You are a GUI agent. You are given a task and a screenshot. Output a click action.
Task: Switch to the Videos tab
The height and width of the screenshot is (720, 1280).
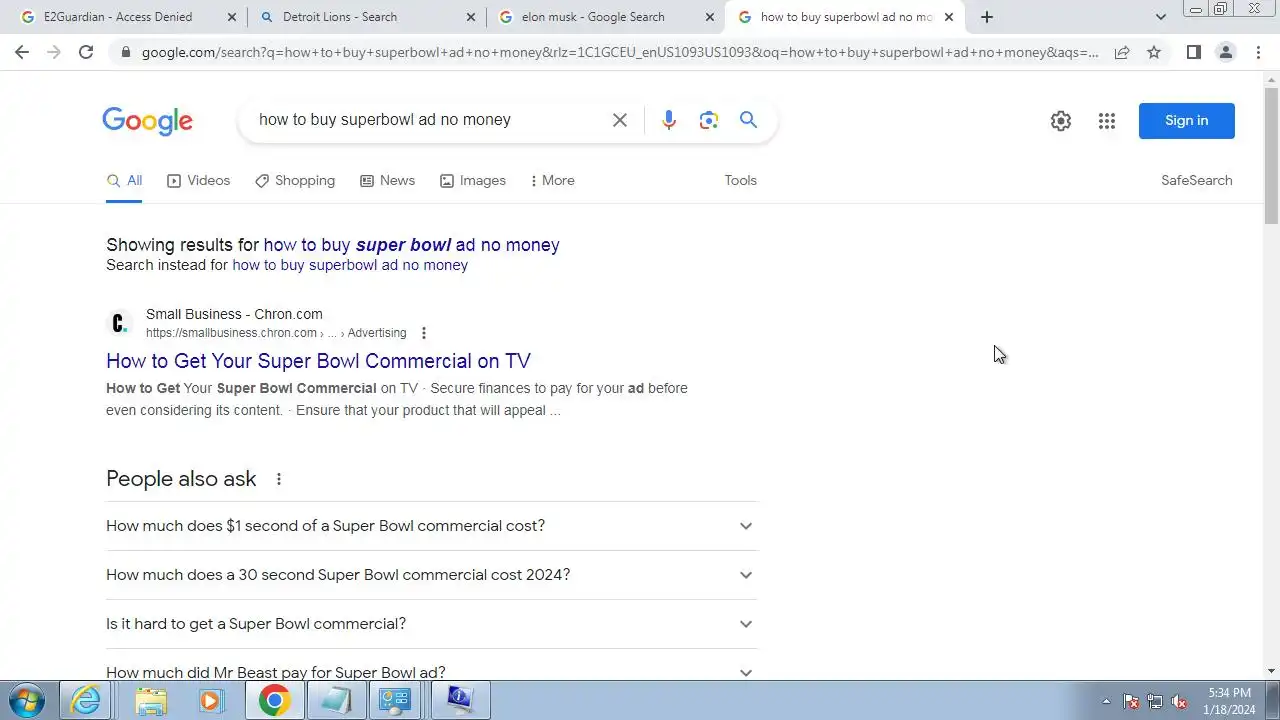[x=198, y=181]
